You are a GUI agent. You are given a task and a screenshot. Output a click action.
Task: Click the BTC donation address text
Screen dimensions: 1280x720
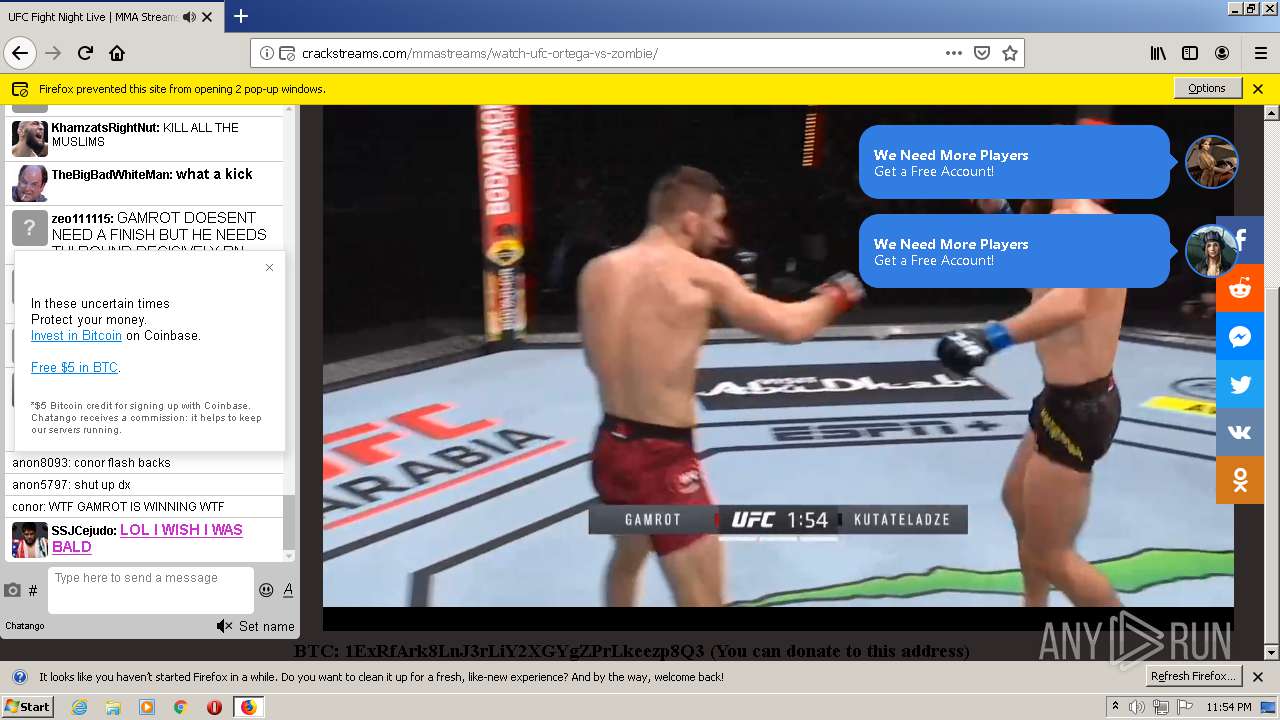pos(631,651)
